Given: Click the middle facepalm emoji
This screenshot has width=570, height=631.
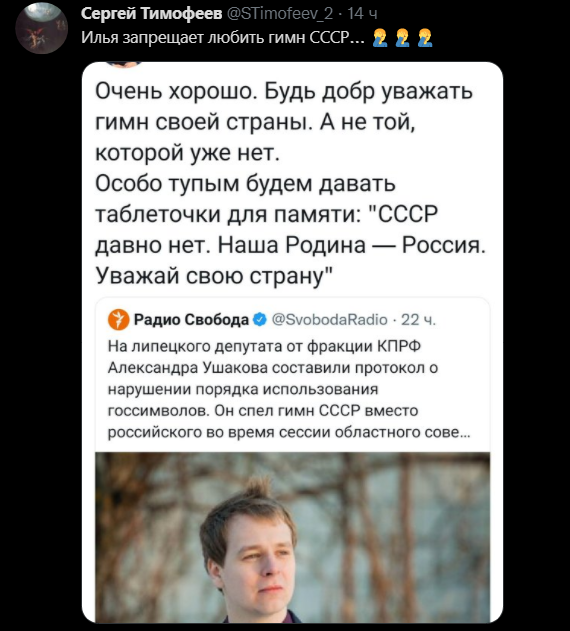Looking at the screenshot, I should [x=402, y=38].
